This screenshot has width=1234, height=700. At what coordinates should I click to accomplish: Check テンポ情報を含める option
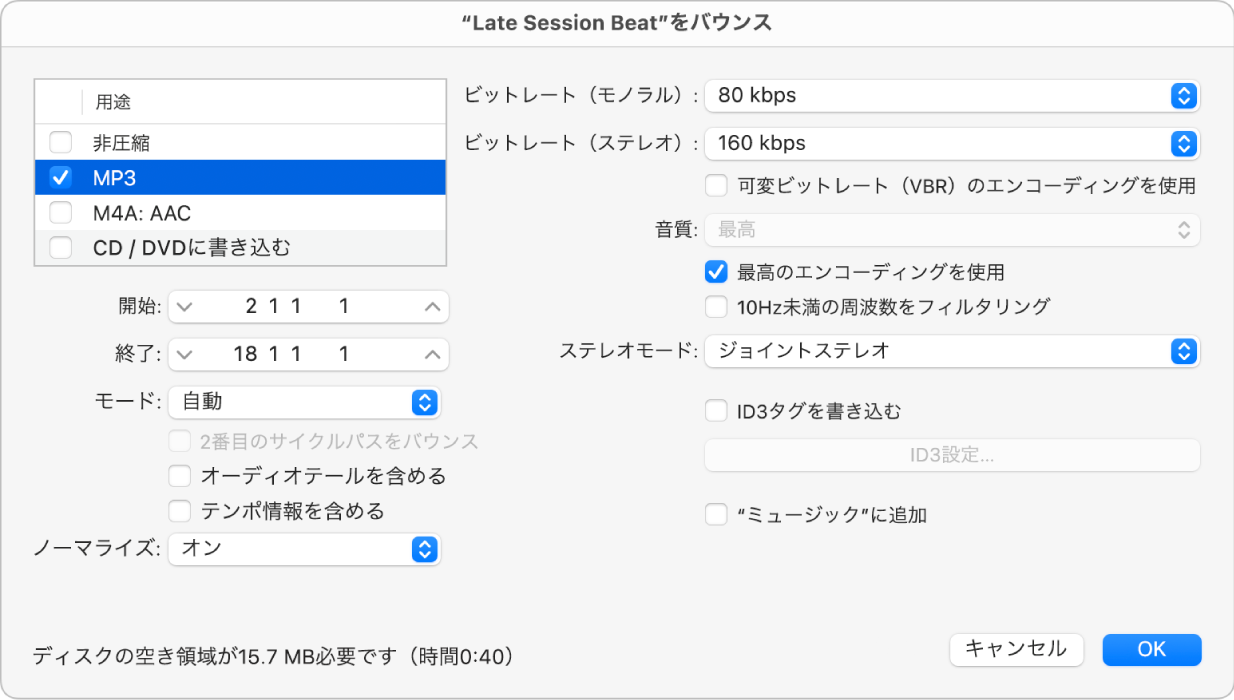coord(180,511)
